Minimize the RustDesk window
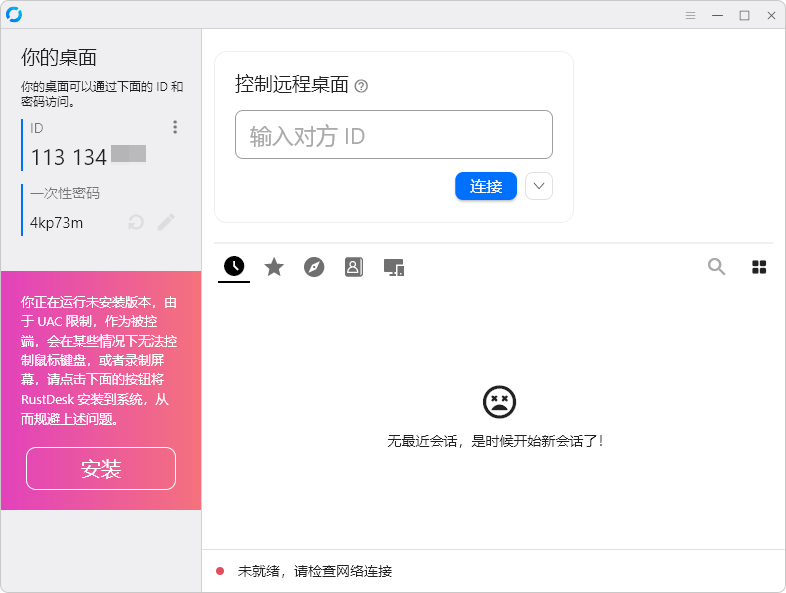The image size is (786, 593). pos(717,16)
